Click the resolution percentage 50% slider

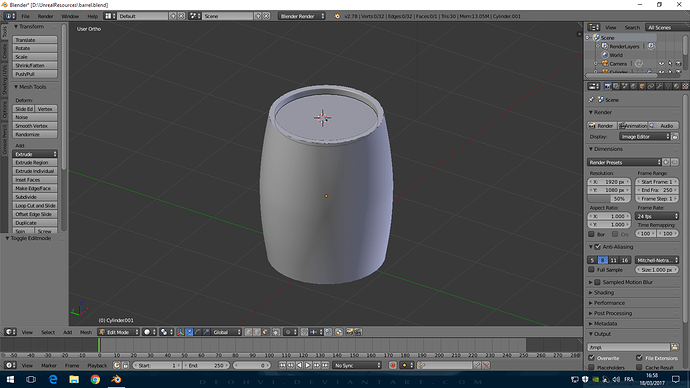pos(609,198)
